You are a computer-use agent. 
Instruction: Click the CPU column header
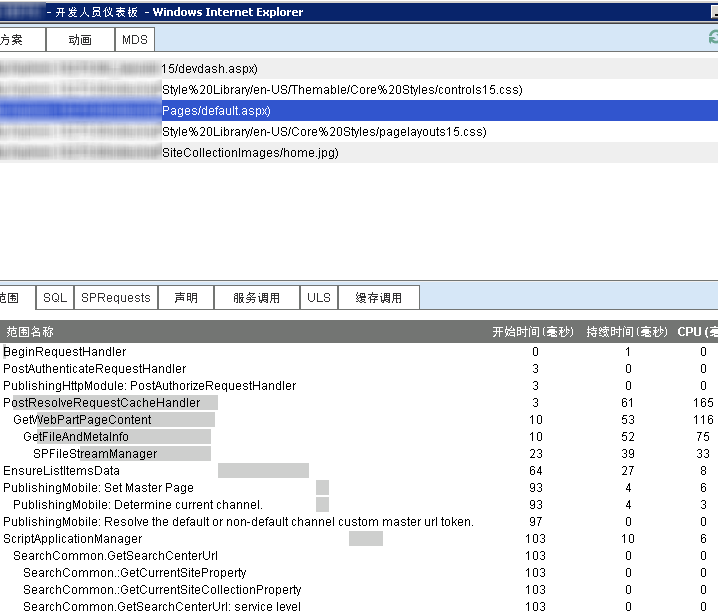coord(697,332)
